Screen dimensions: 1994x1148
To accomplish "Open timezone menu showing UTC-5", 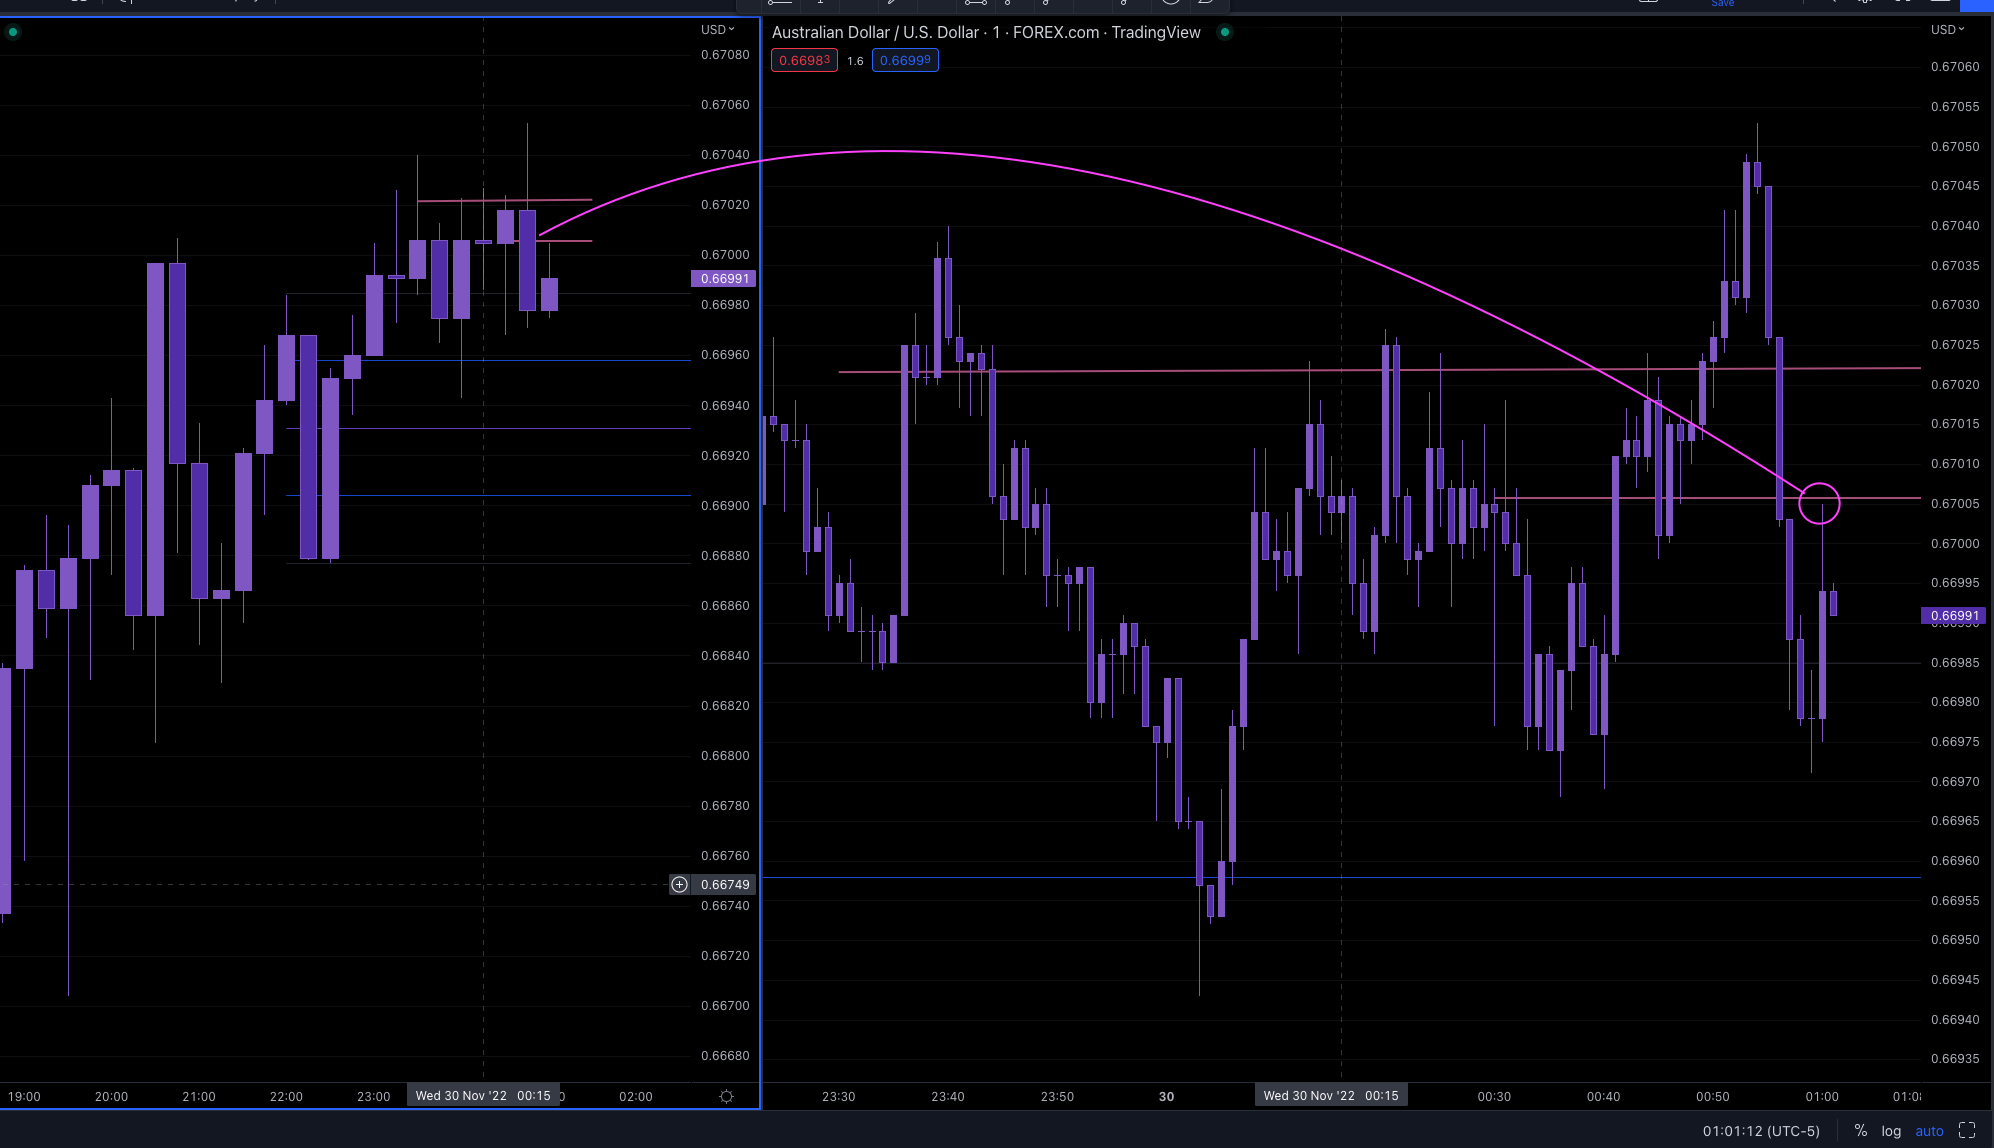I will tap(1761, 1131).
